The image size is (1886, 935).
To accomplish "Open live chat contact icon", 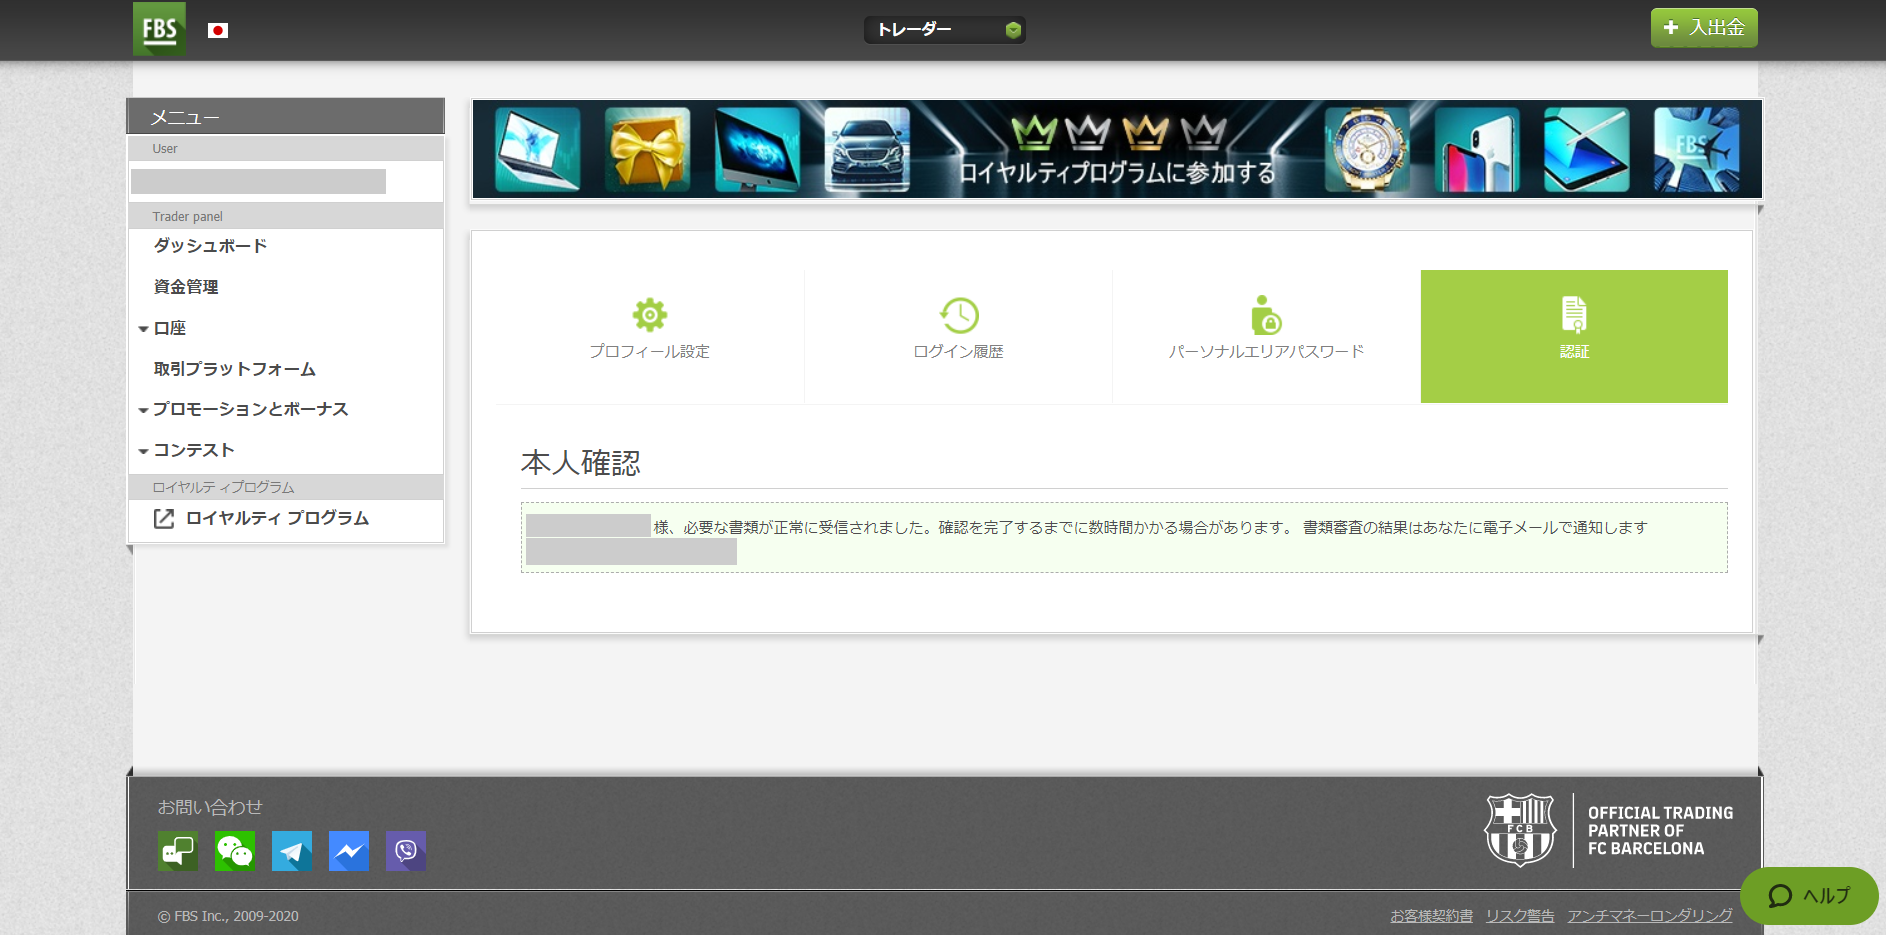I will (178, 851).
